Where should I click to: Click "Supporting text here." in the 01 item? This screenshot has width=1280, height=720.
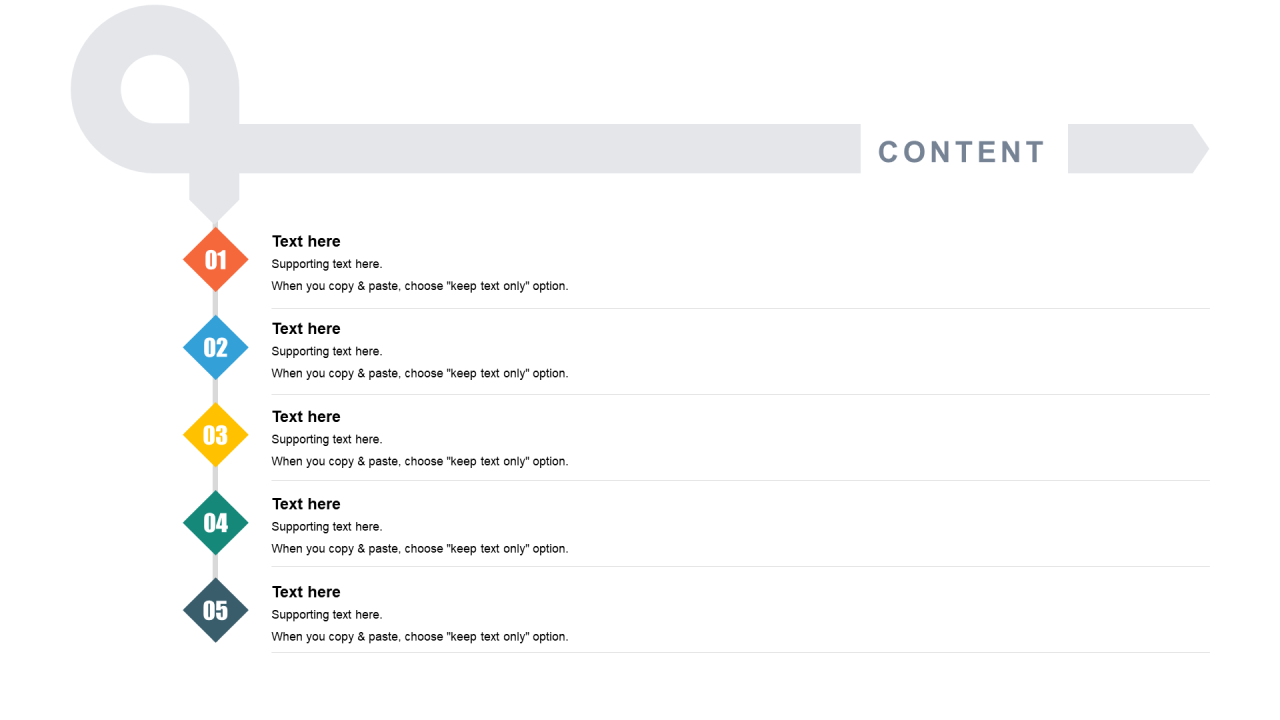click(327, 264)
